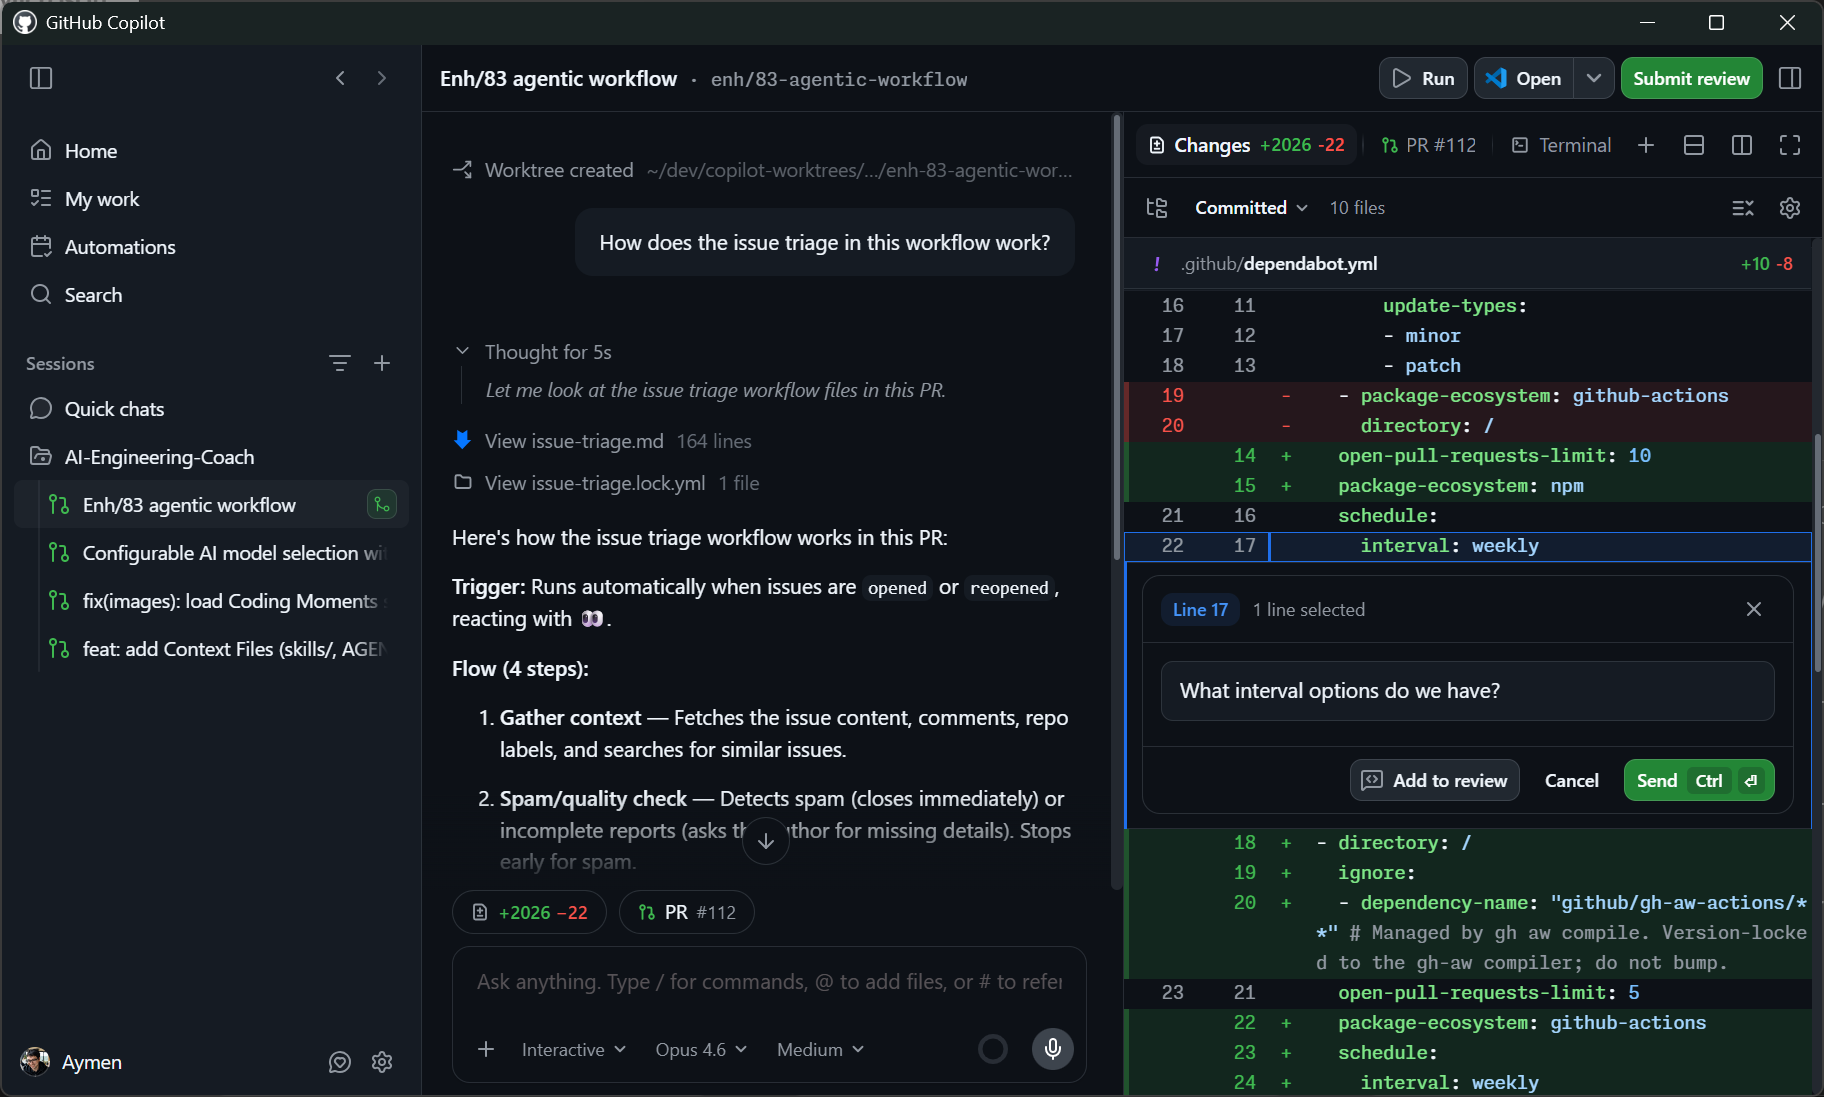
Task: Jump to bottom of chat
Action: pos(766,841)
